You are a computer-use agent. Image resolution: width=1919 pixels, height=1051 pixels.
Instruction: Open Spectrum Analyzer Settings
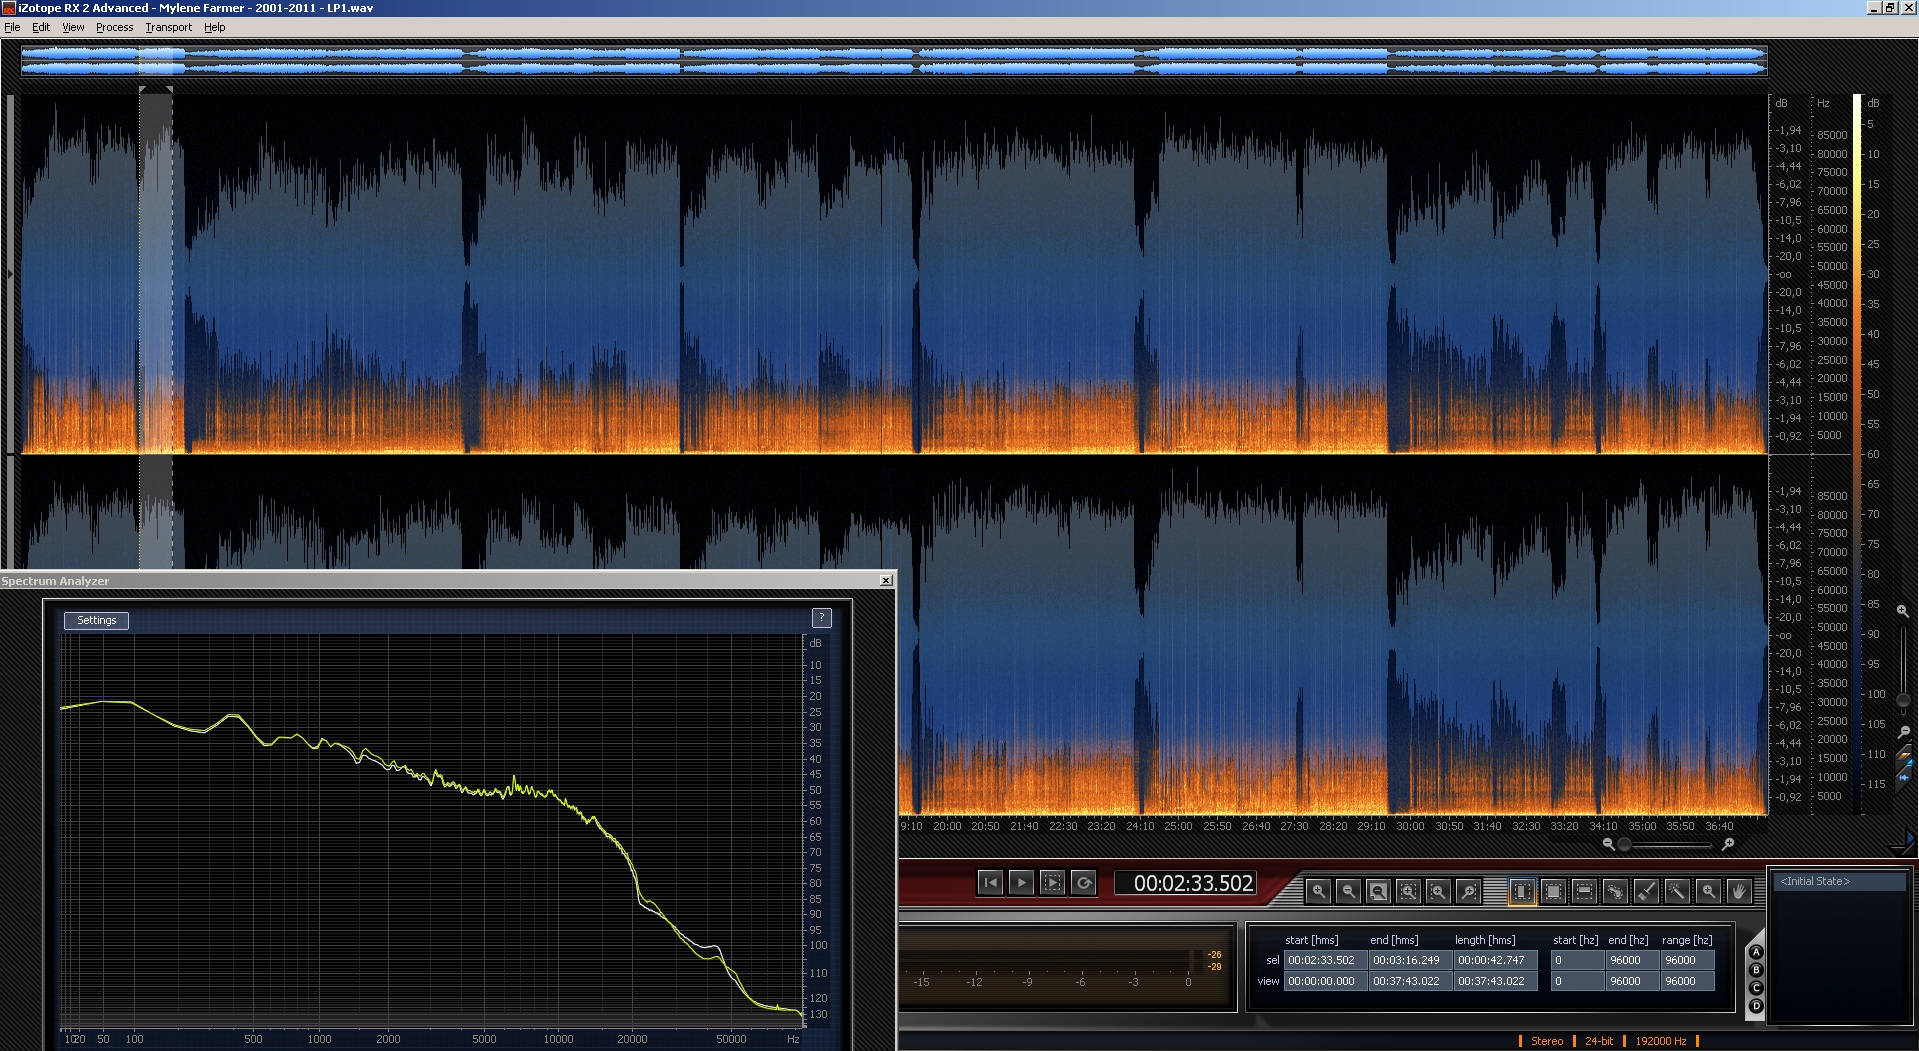click(96, 620)
